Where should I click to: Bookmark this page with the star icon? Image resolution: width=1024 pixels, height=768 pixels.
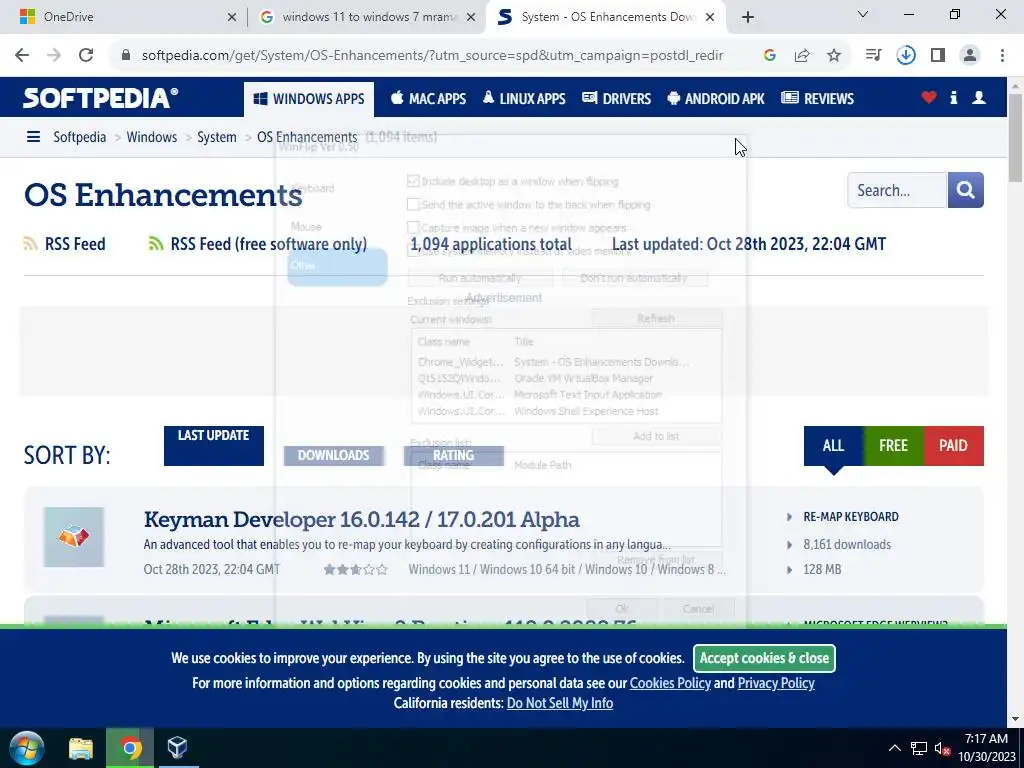point(834,56)
